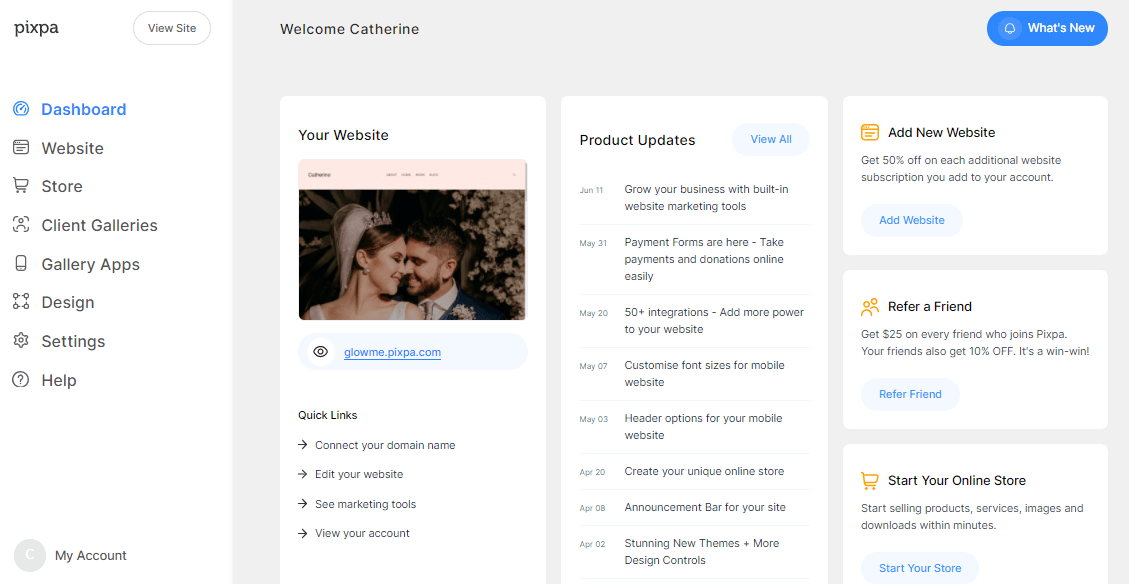Click the Start Your Store button

click(919, 568)
